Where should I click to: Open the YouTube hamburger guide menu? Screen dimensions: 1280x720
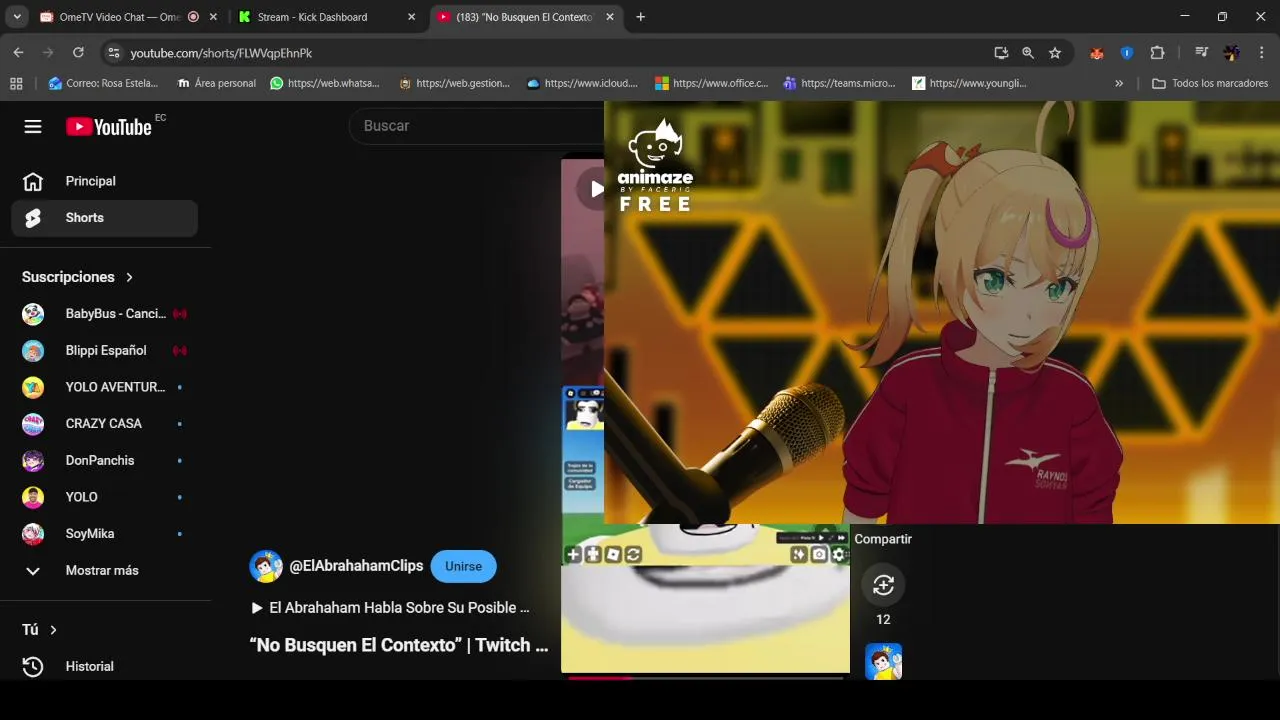(x=33, y=126)
